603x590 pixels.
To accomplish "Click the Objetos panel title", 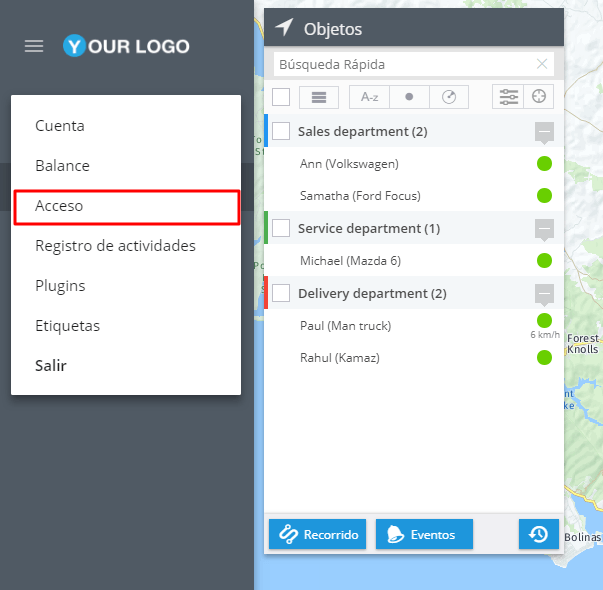I will [x=333, y=29].
